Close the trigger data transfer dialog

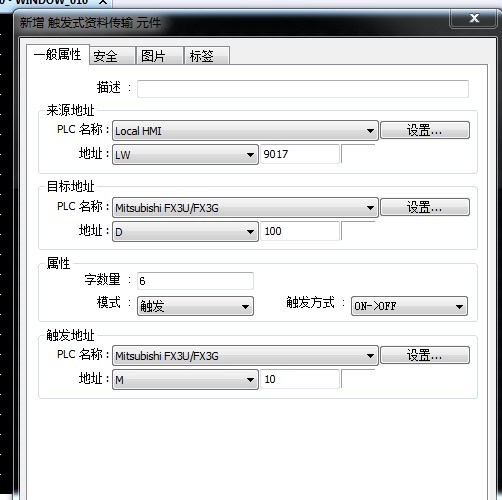473,18
